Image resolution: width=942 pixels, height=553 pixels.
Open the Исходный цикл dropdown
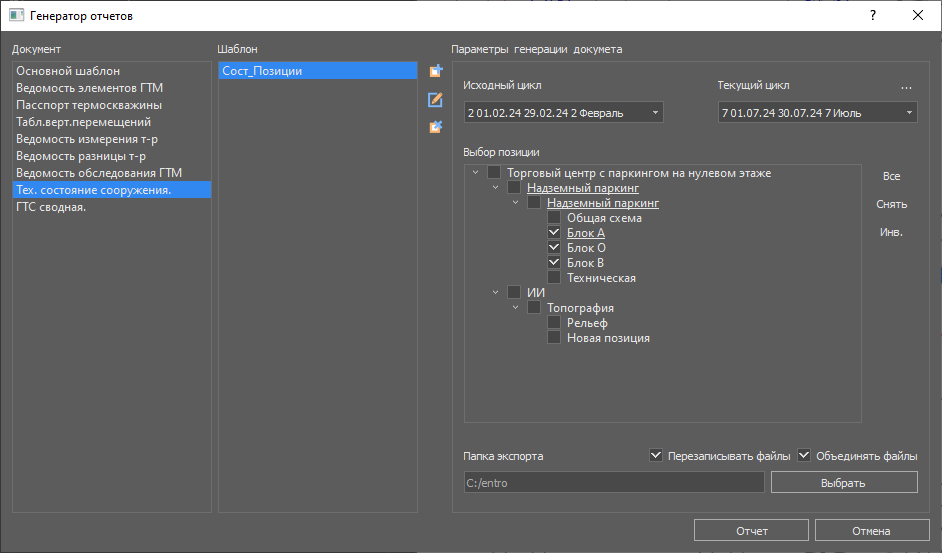[562, 113]
